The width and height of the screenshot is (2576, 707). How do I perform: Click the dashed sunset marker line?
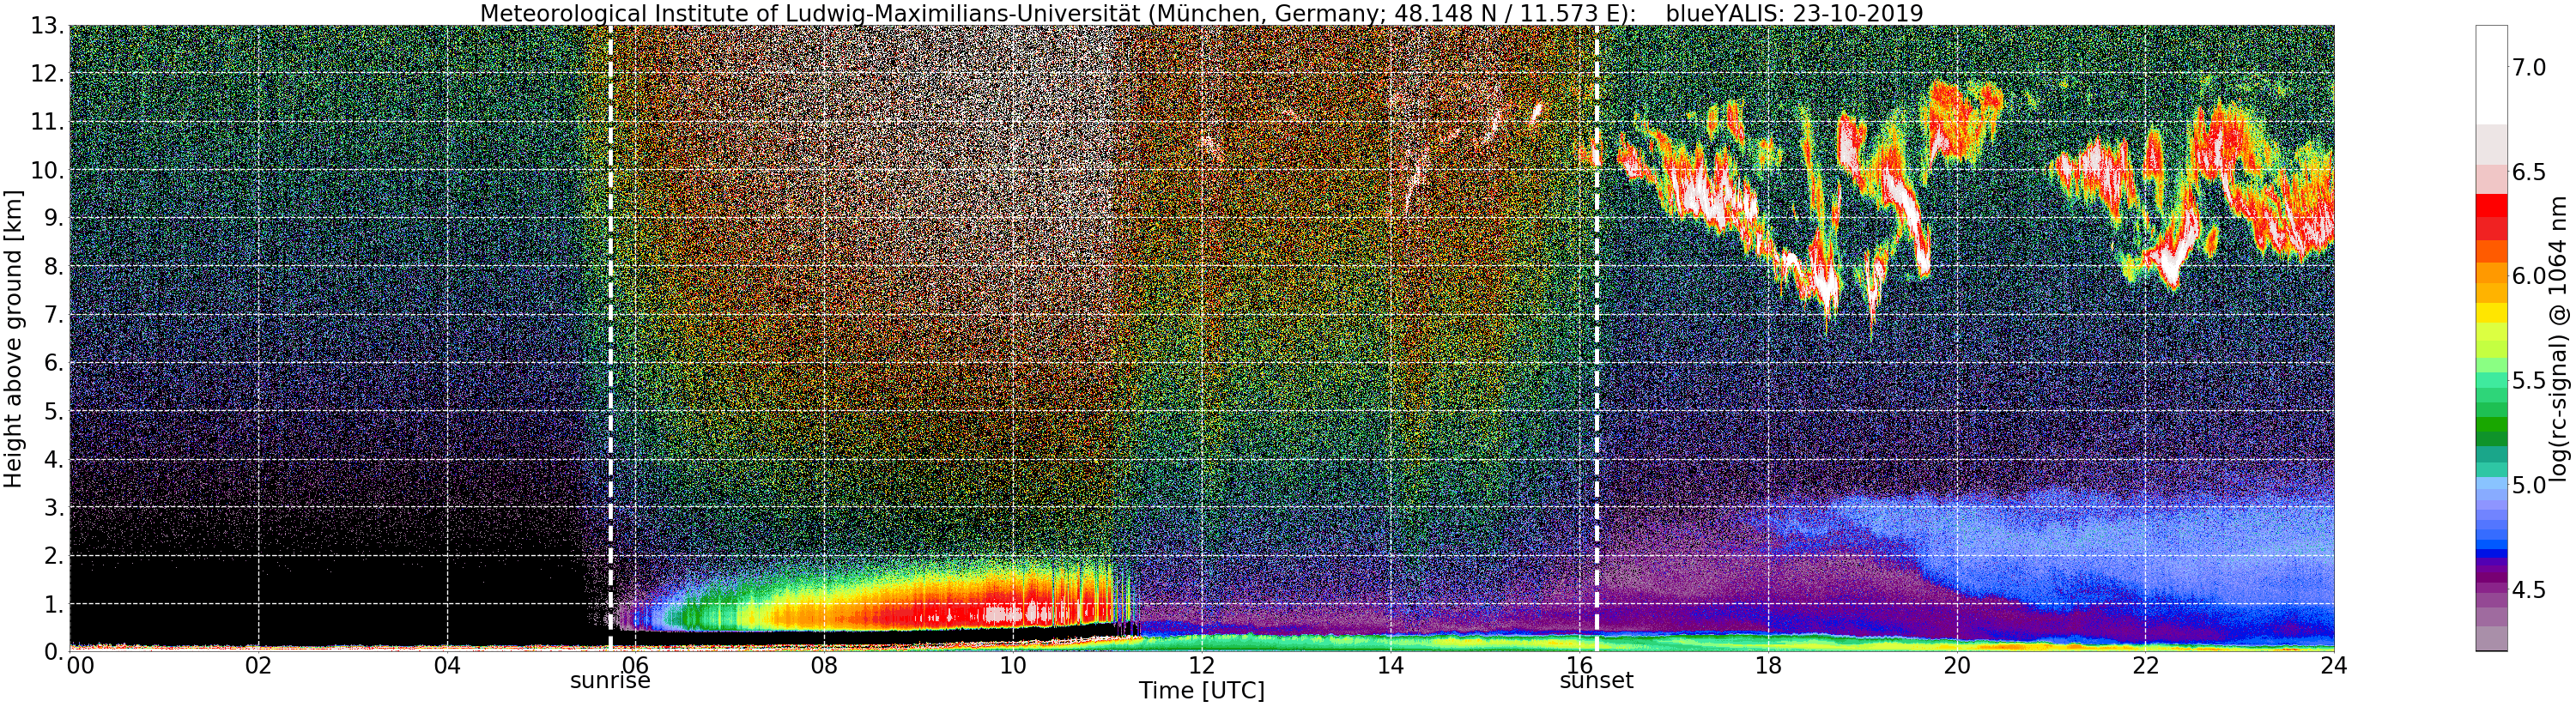(x=1596, y=339)
